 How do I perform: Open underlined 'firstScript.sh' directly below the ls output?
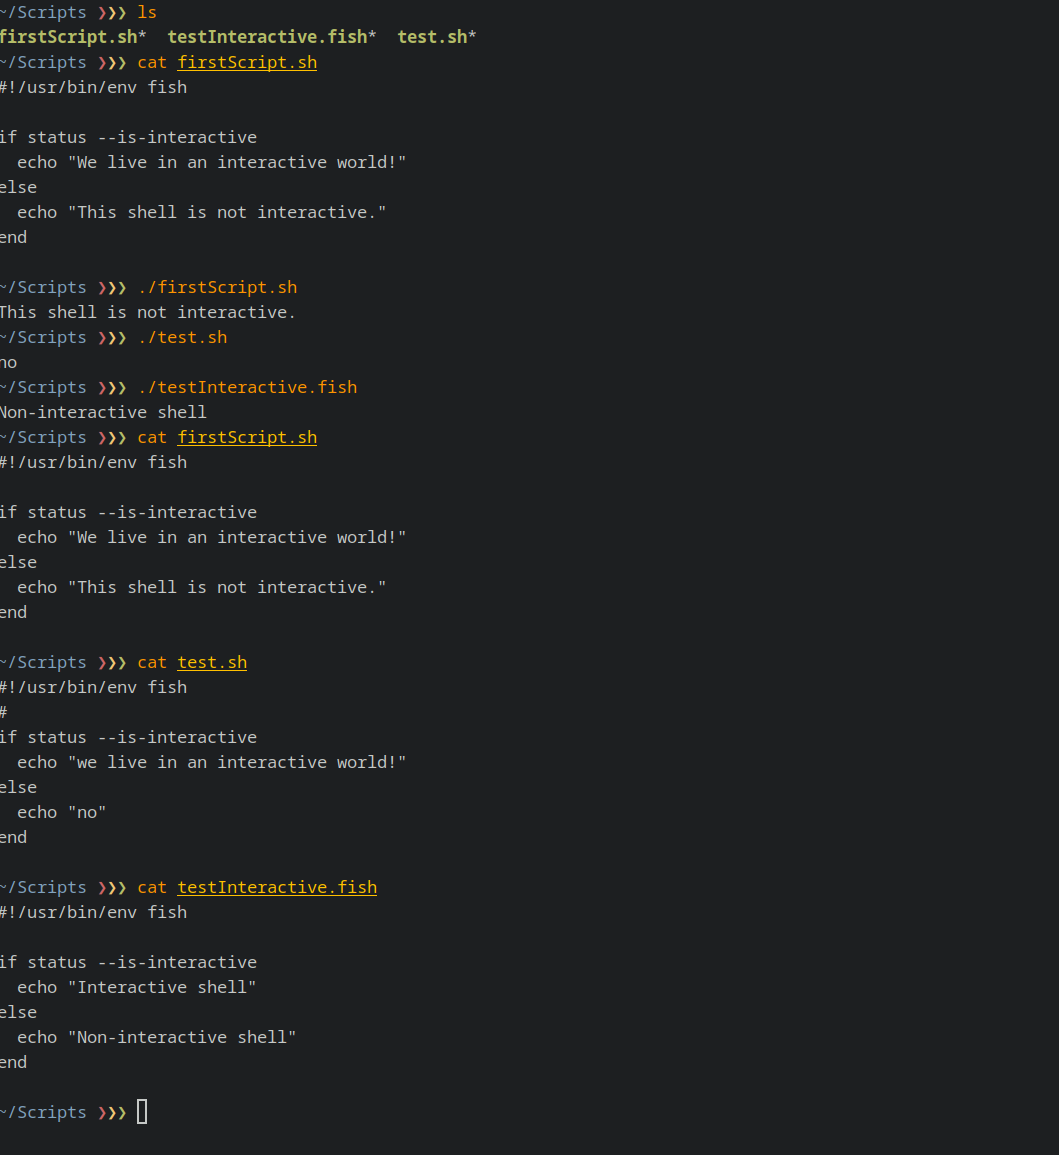point(247,63)
